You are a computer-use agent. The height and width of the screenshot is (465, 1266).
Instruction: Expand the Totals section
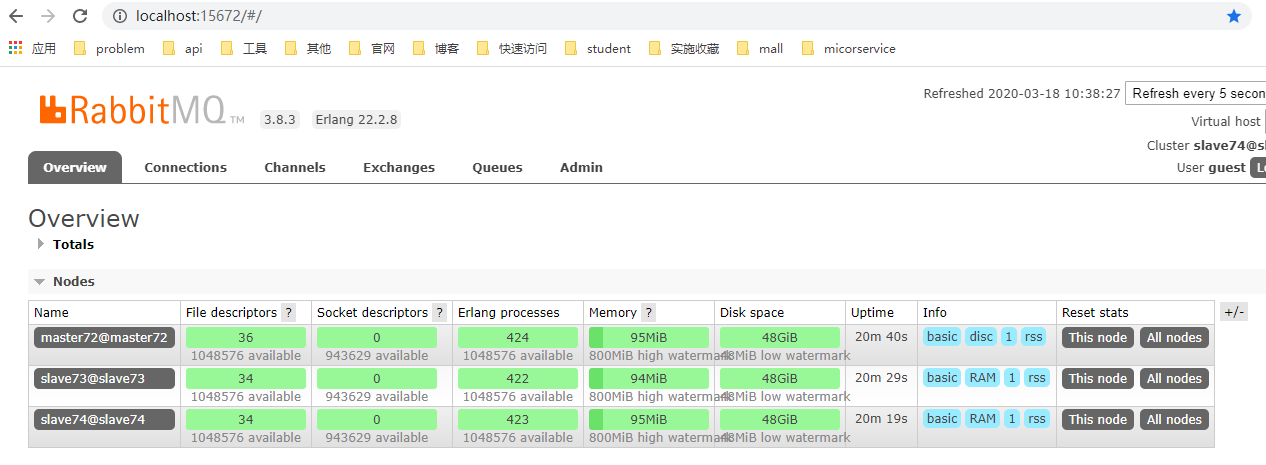[x=66, y=244]
